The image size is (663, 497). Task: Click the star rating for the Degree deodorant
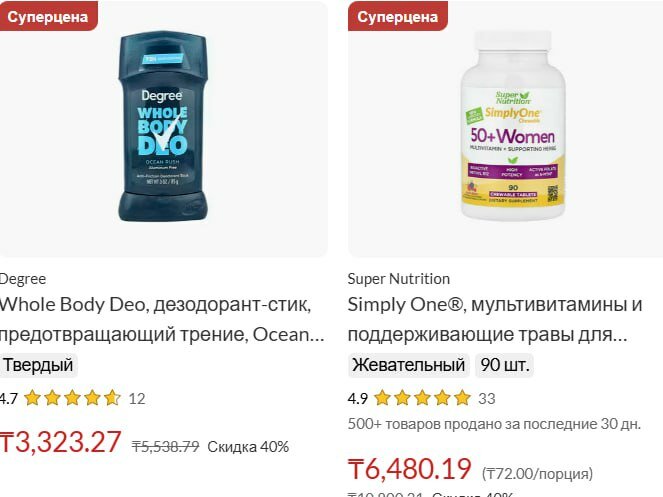[x=72, y=398]
